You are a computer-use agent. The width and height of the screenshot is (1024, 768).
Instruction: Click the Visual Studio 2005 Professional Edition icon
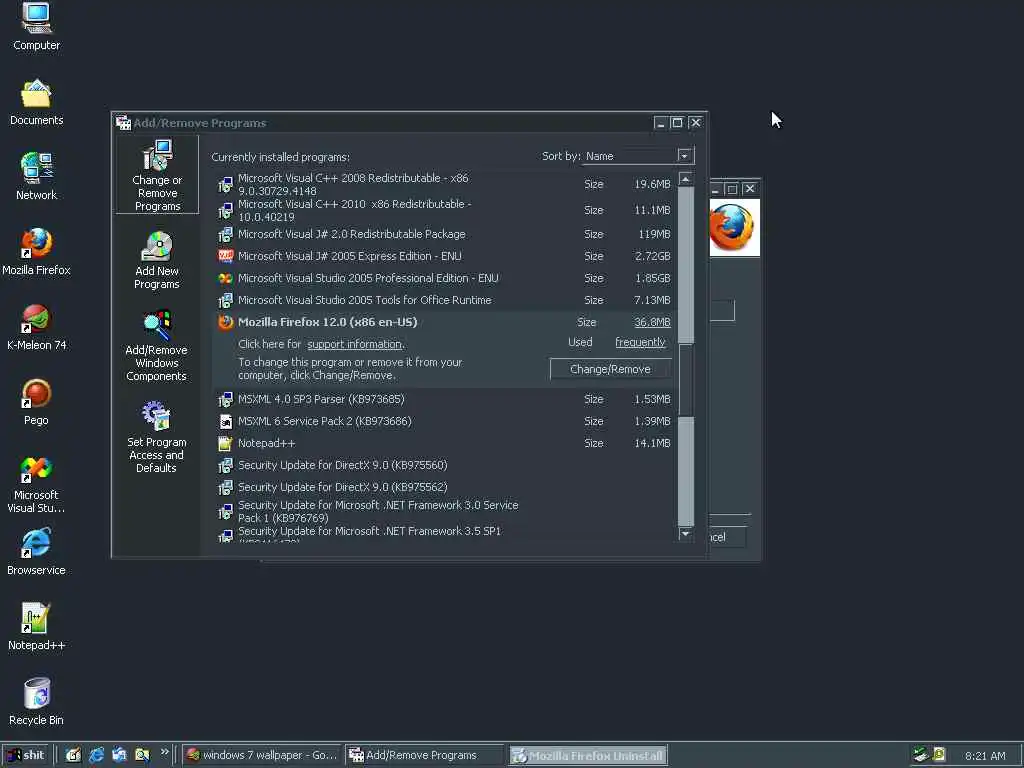point(225,278)
